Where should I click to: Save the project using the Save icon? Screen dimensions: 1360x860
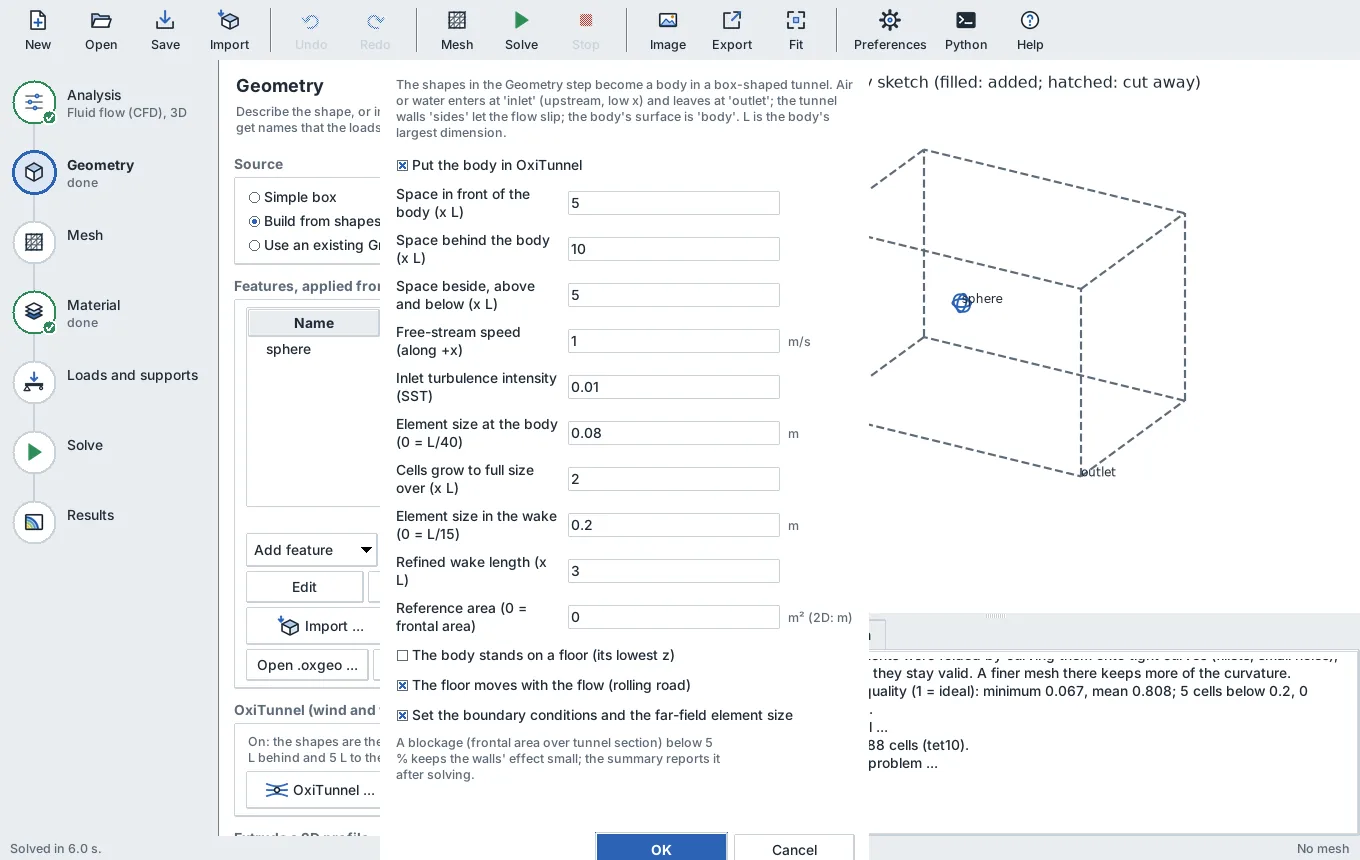point(165,30)
